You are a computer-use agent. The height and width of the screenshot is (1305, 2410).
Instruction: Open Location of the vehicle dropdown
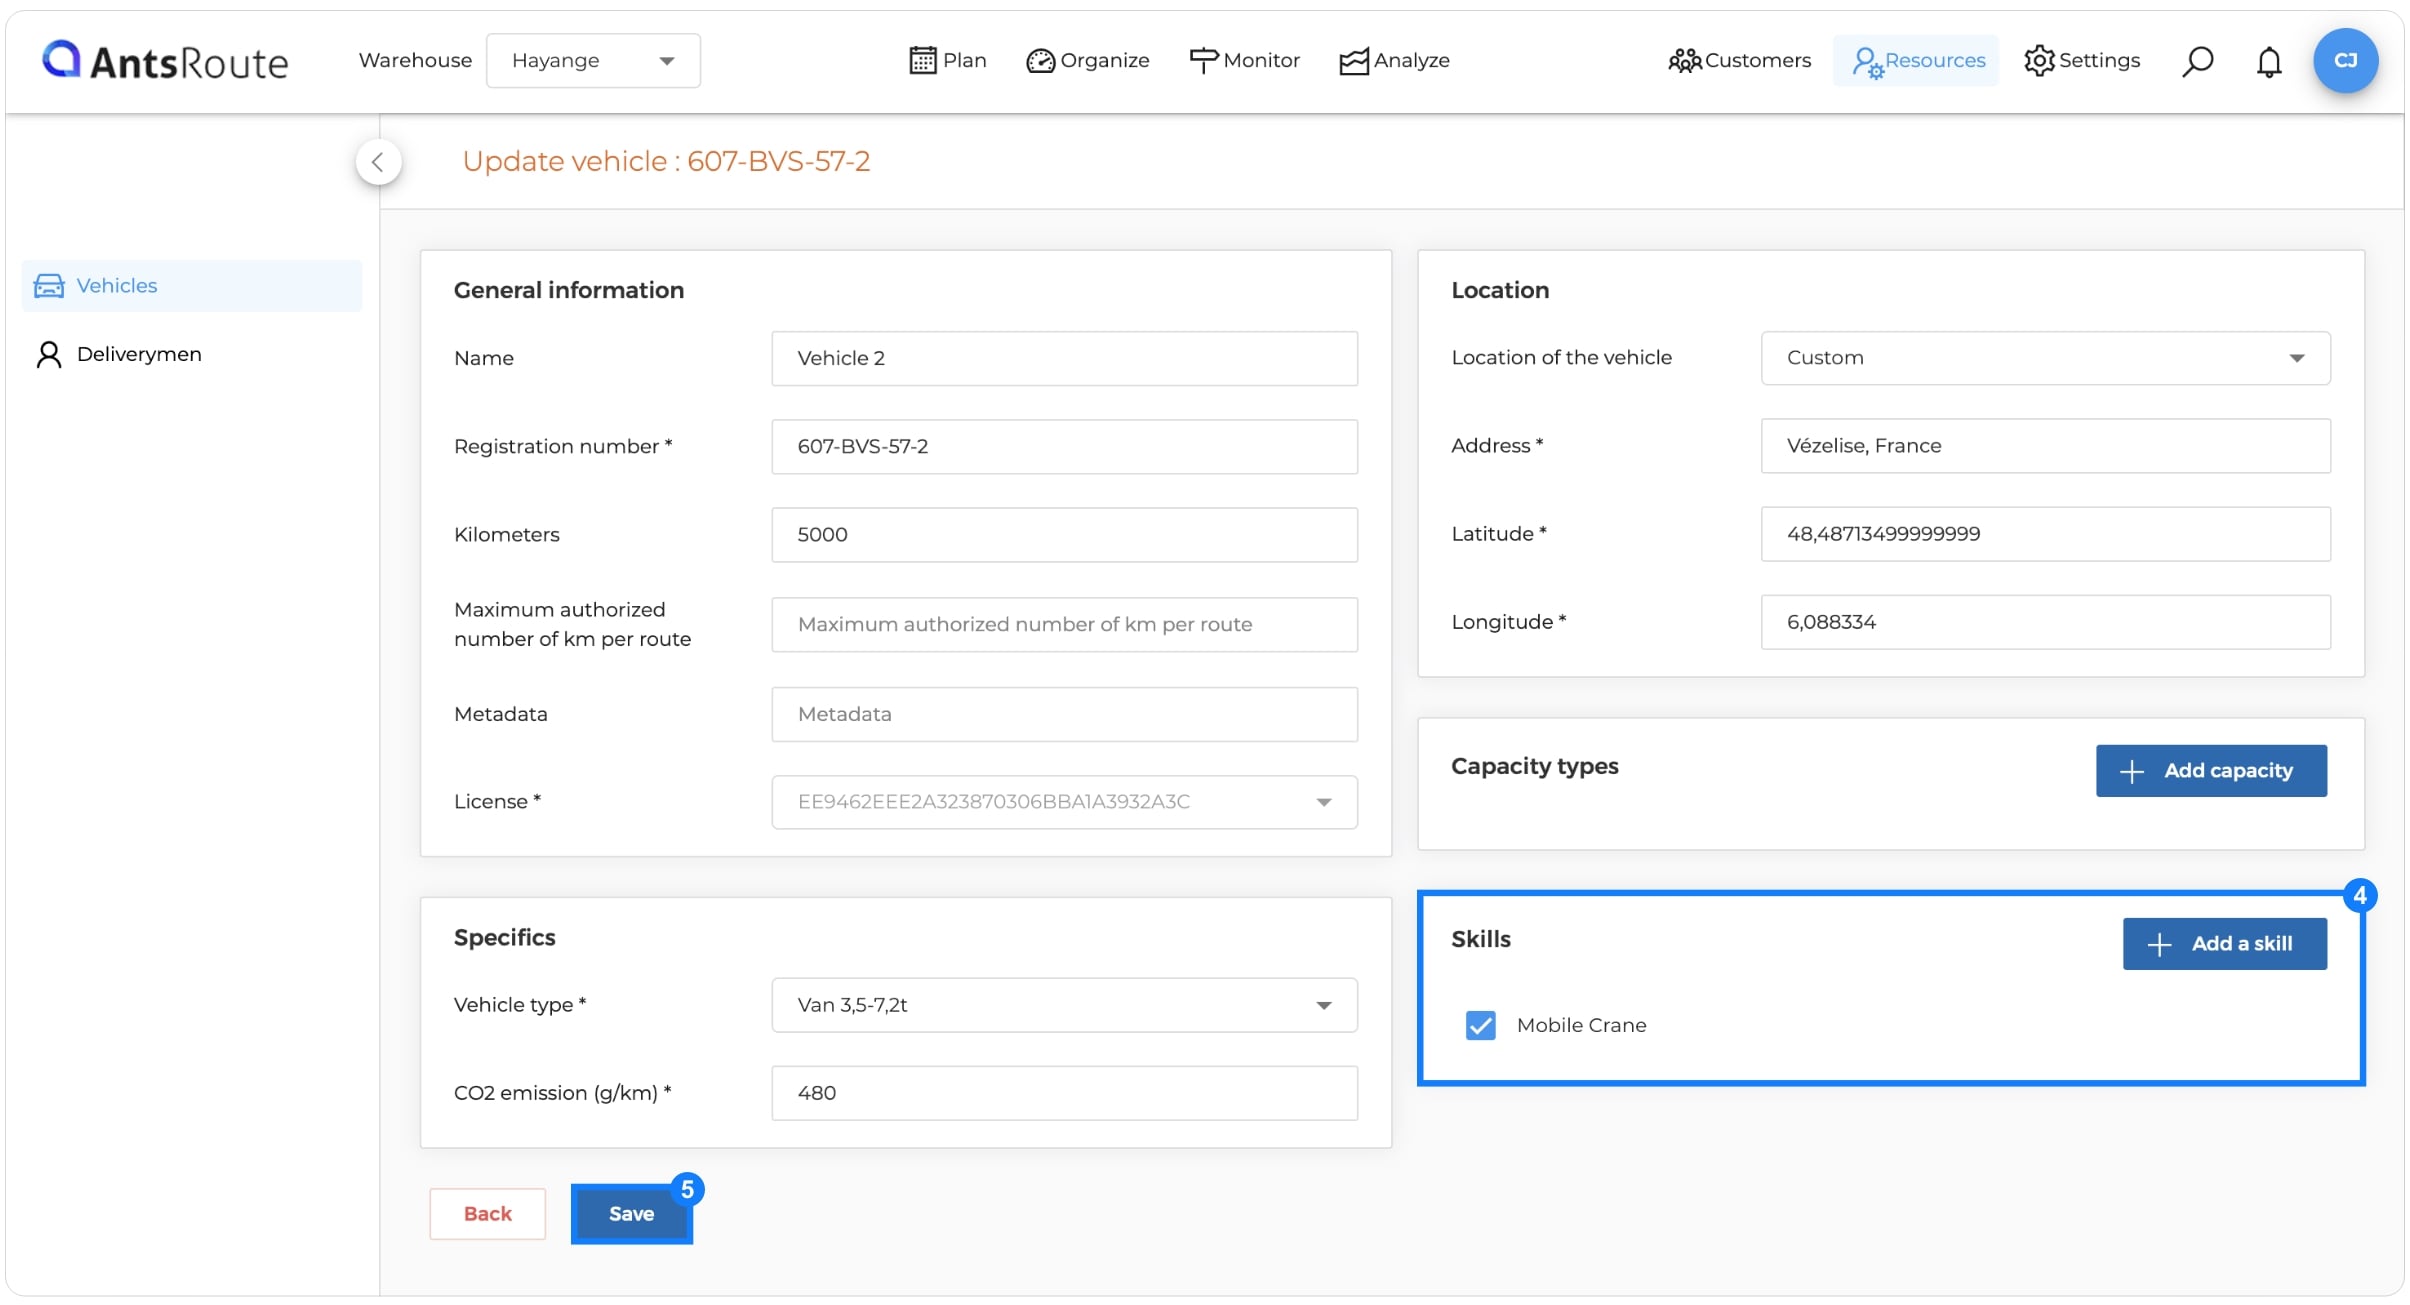point(2045,358)
